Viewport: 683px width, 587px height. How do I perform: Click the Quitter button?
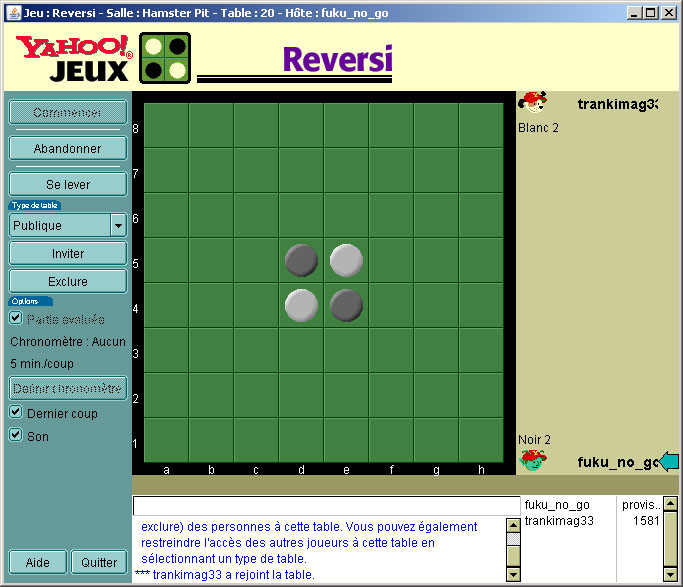pyautogui.click(x=99, y=563)
